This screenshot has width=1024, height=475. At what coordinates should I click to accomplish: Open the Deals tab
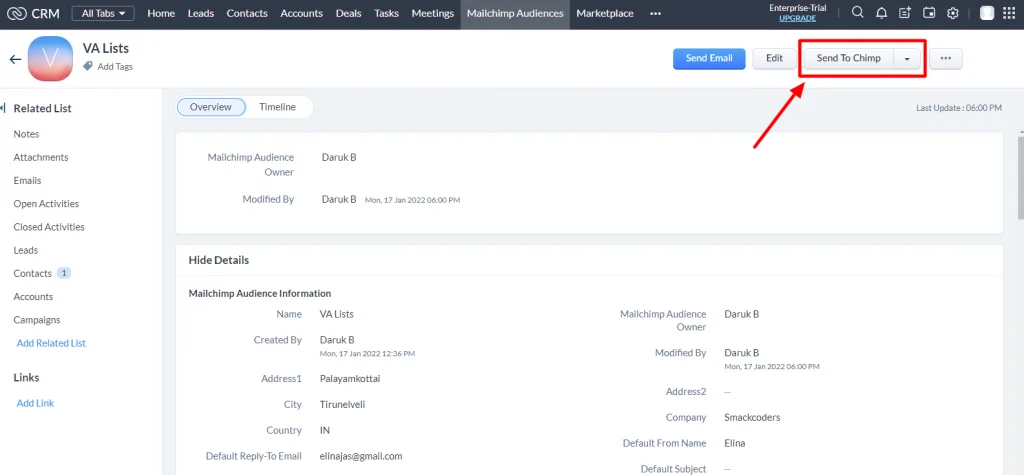click(349, 14)
